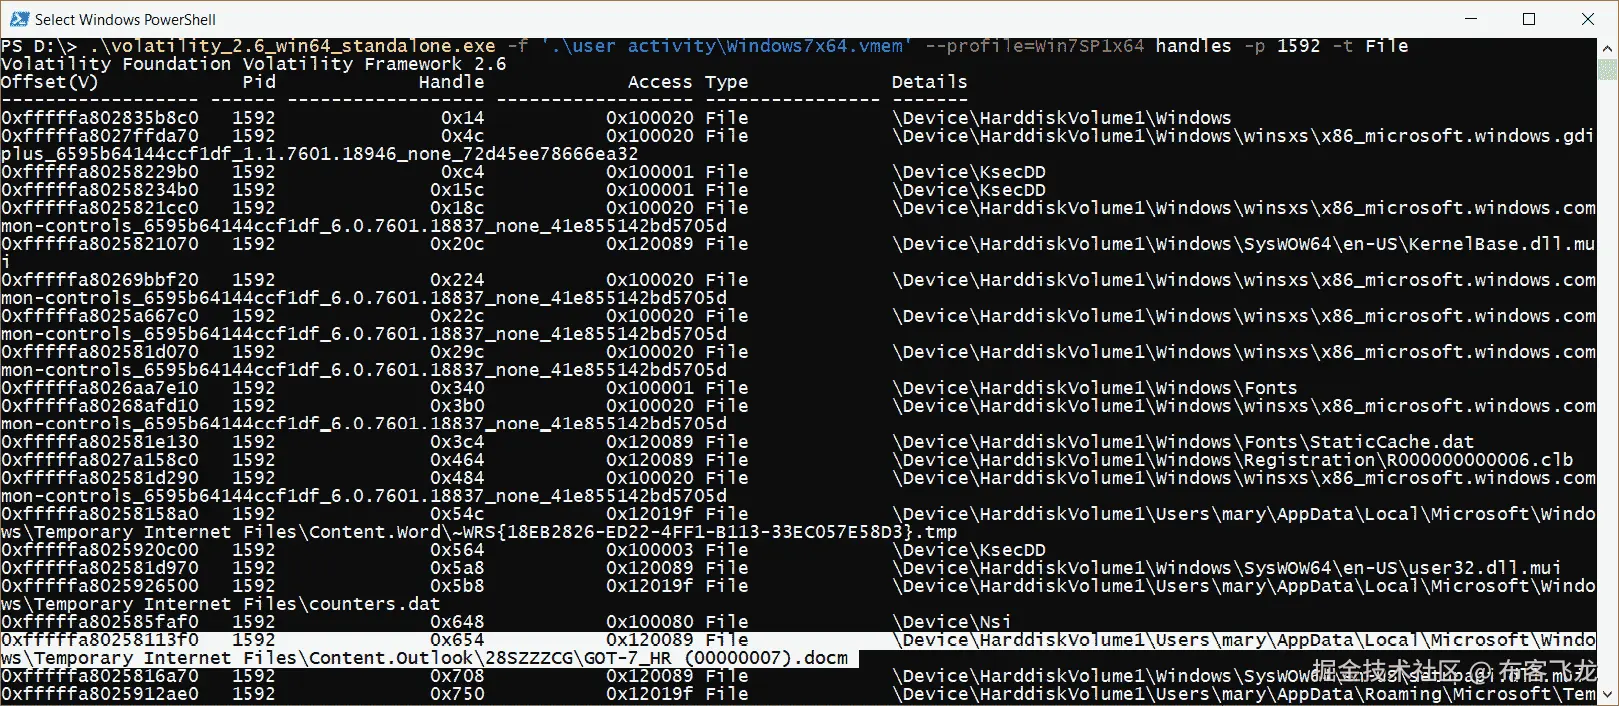The width and height of the screenshot is (1619, 706).
Task: Click the user32.dll.mui path entry
Action: pos(1227,568)
